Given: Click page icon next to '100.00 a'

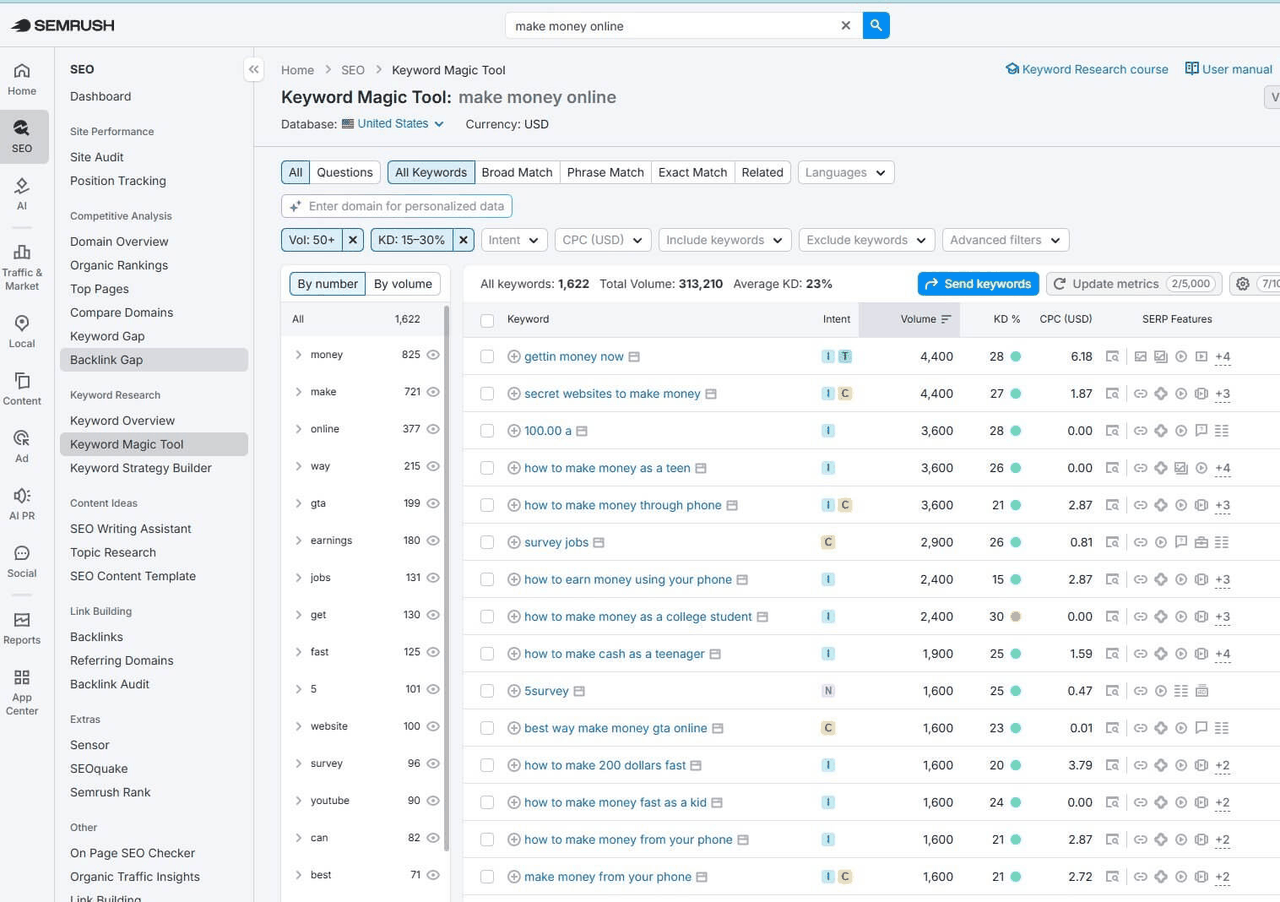Looking at the screenshot, I should click(x=581, y=431).
